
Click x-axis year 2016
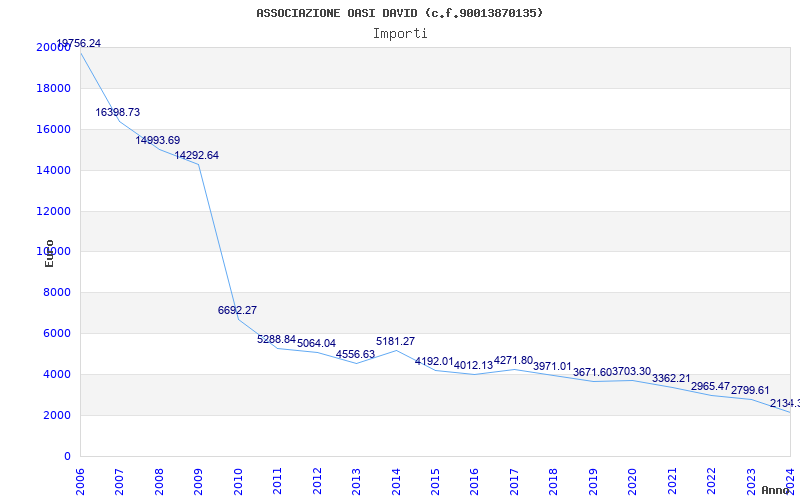[474, 481]
